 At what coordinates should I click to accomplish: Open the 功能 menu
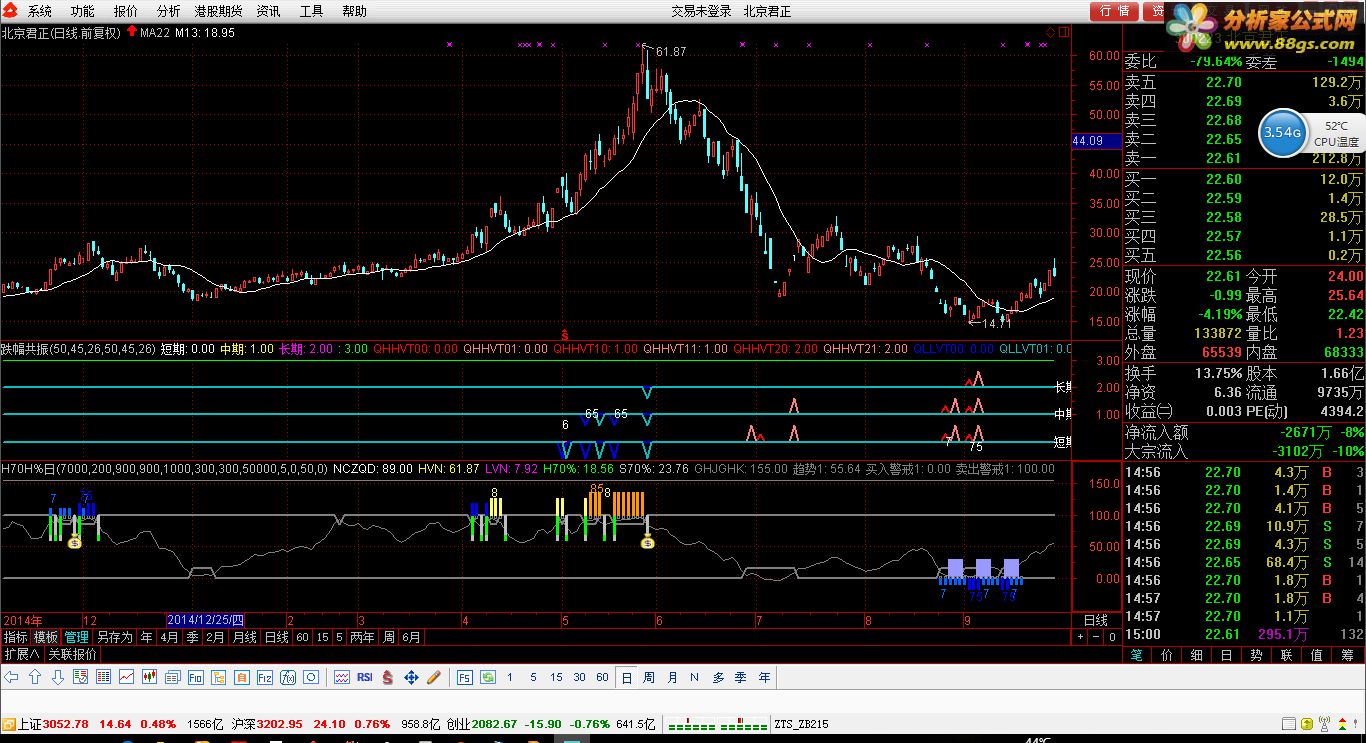coord(83,11)
